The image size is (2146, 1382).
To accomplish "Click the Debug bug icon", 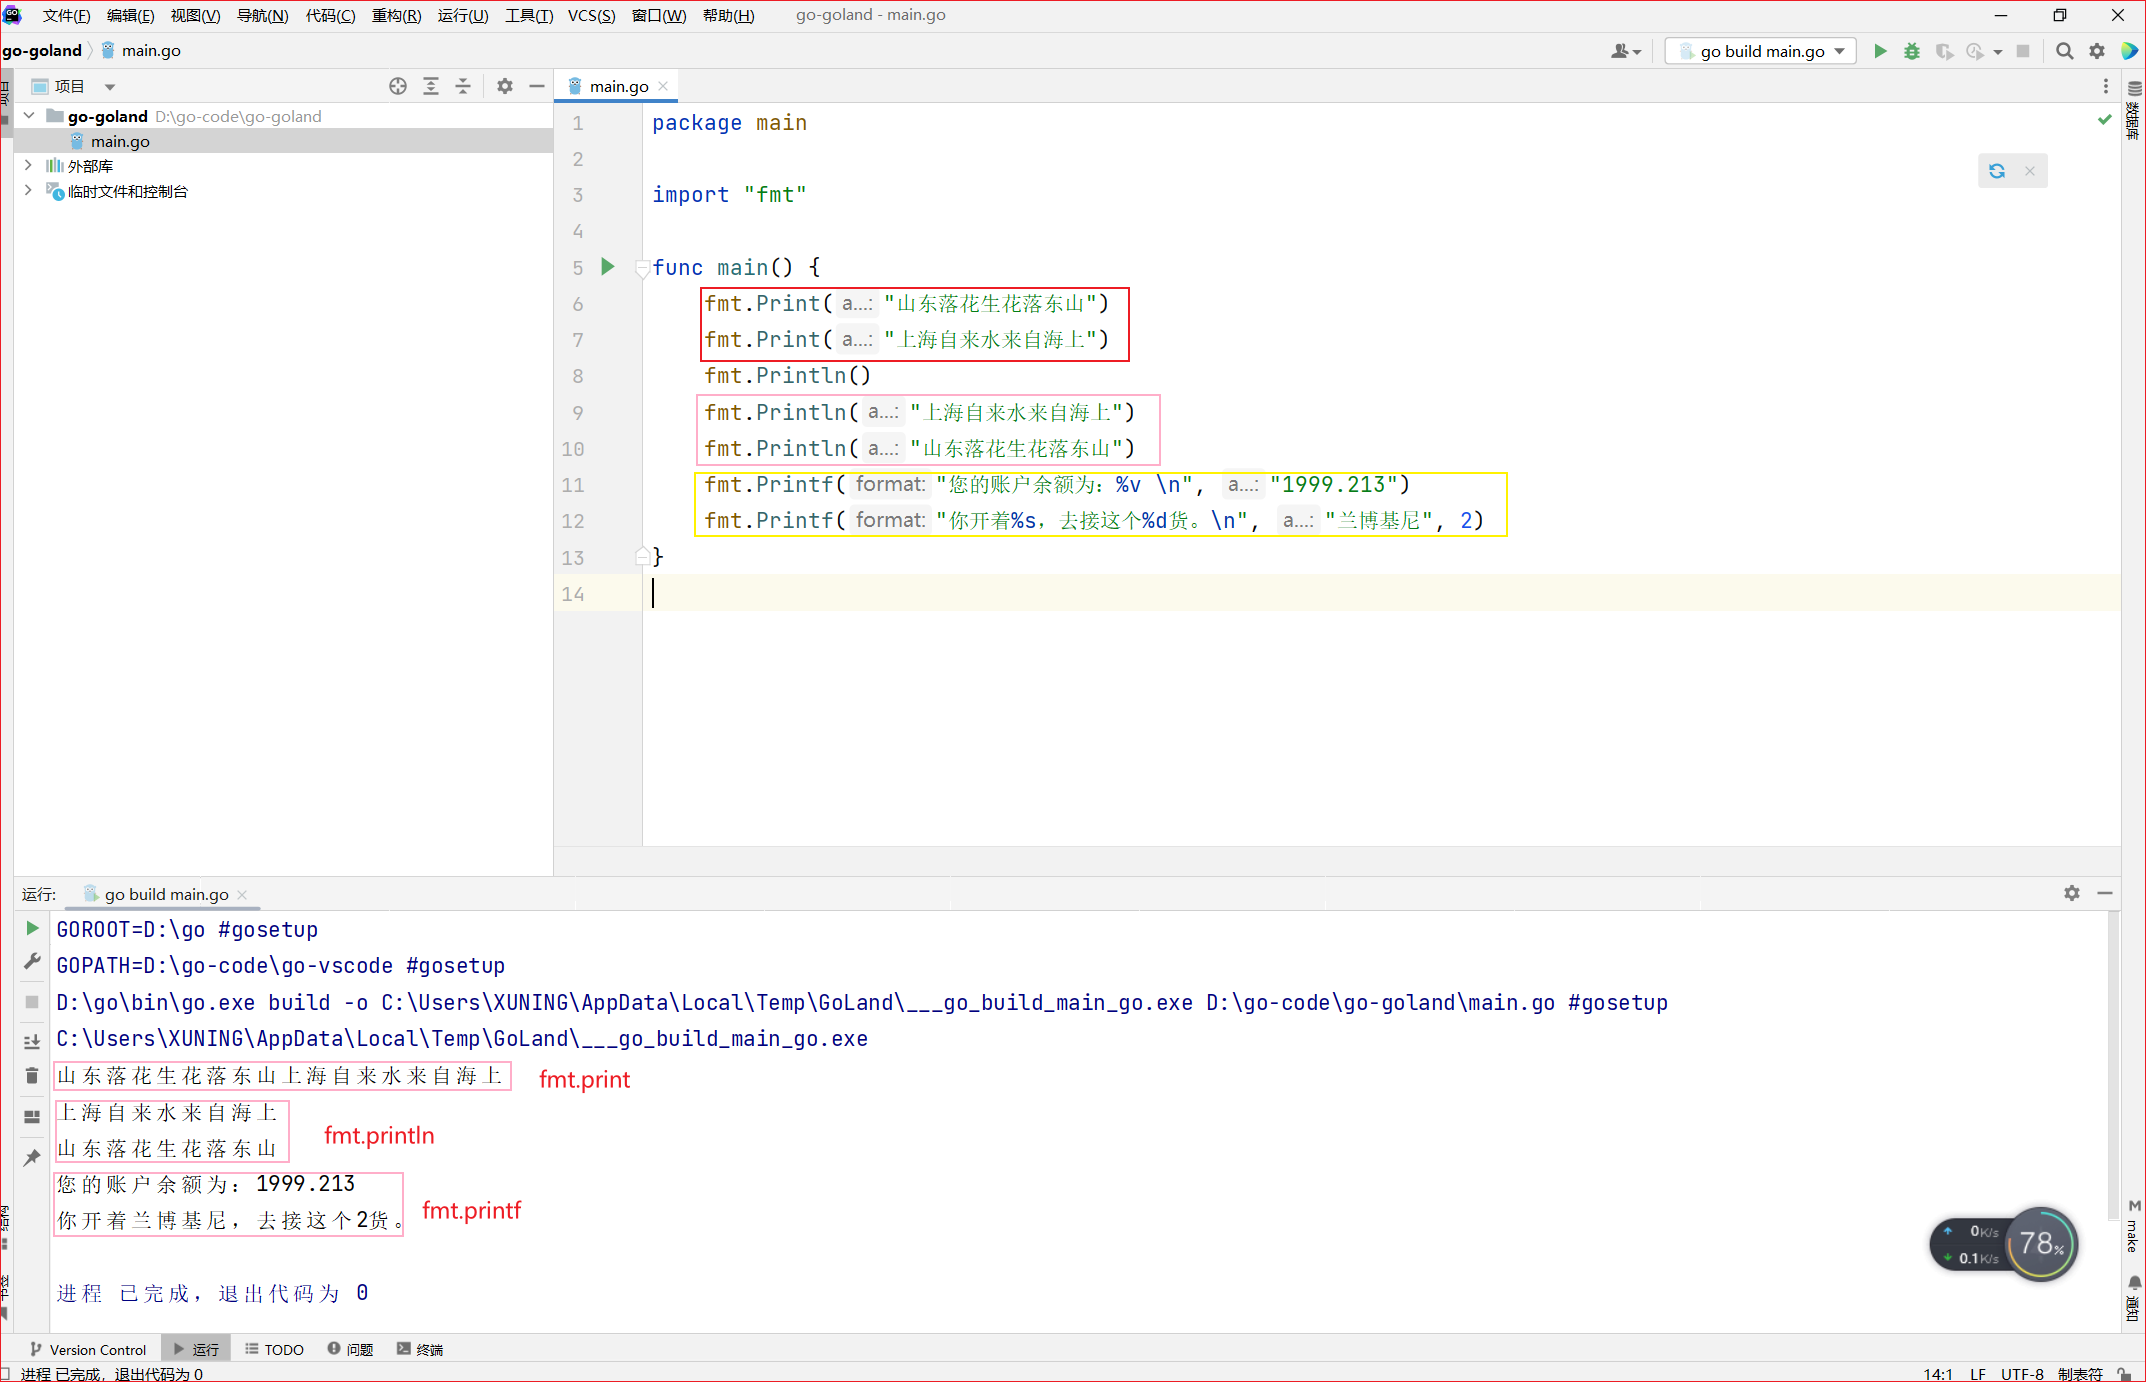I will click(1912, 51).
